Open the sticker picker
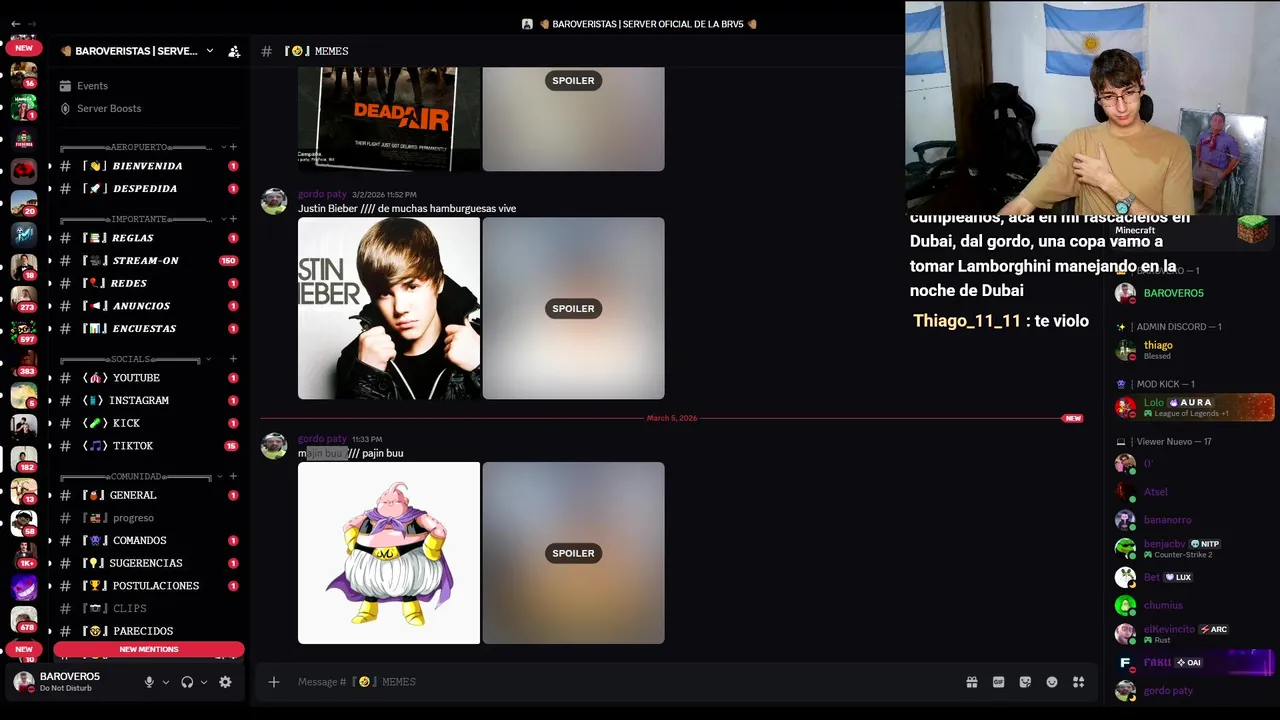The height and width of the screenshot is (720, 1280). pos(1025,682)
